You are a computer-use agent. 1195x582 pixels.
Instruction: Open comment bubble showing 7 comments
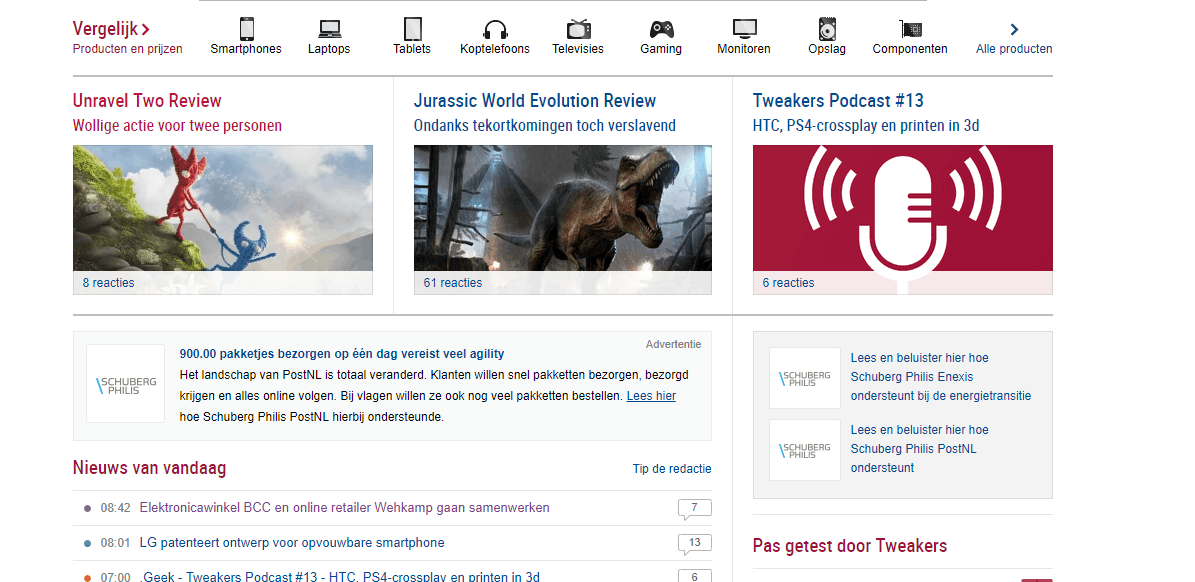tap(694, 508)
